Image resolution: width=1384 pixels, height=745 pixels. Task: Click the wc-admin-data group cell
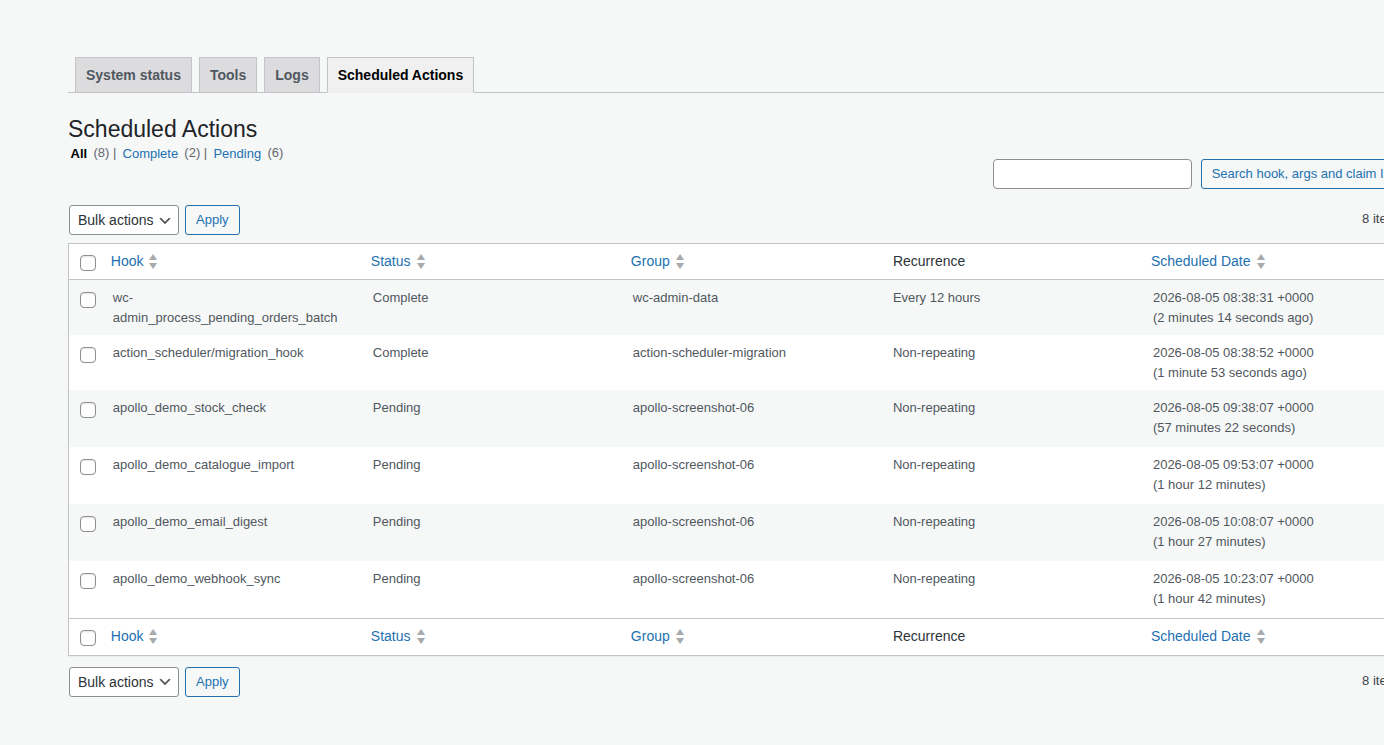675,298
